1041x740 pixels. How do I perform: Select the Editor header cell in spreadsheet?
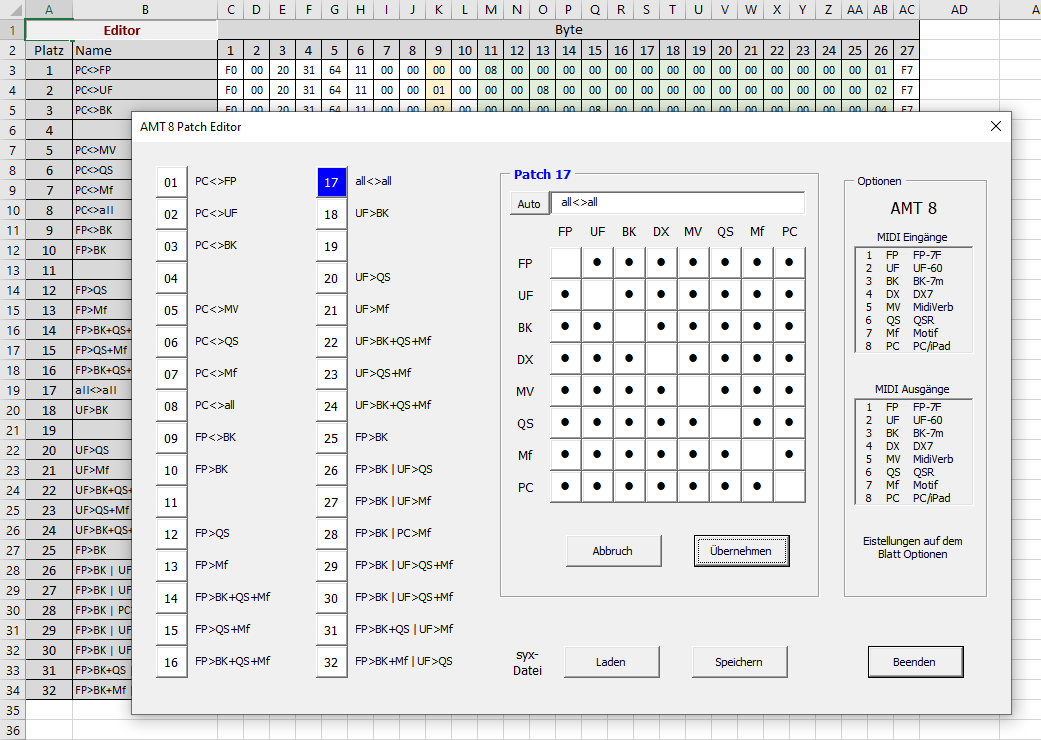coord(121,30)
